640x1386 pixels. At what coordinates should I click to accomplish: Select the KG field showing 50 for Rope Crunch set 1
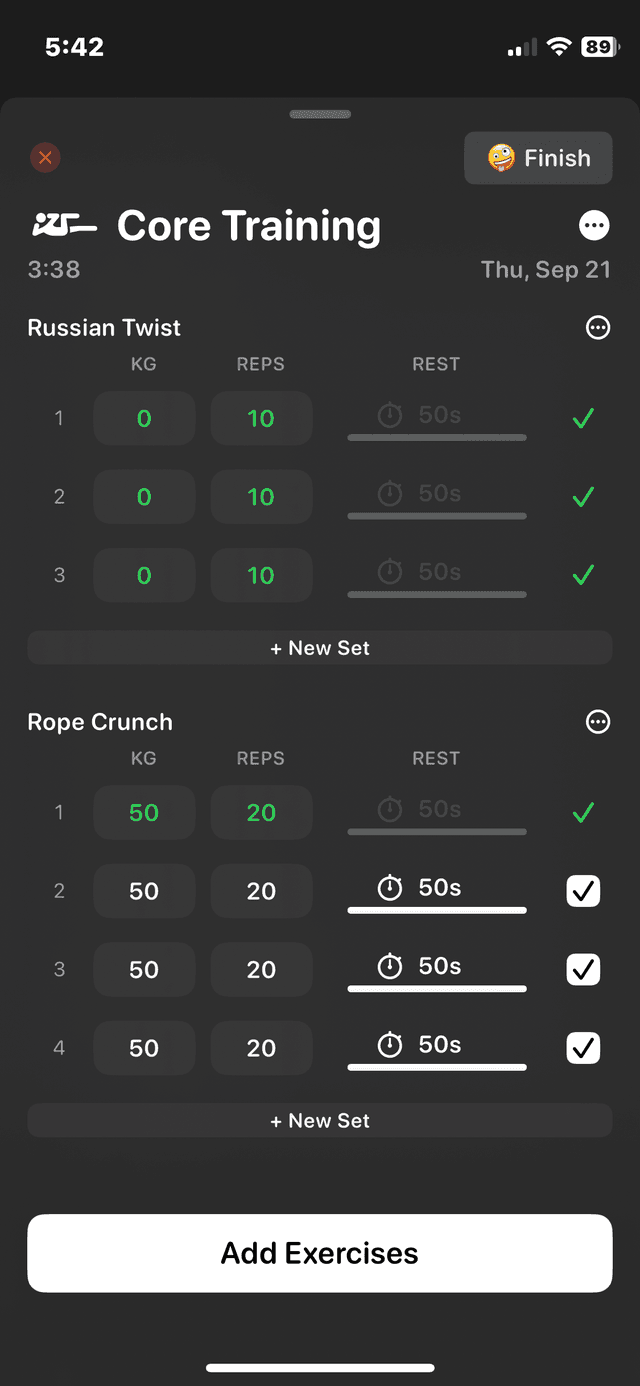pos(144,812)
